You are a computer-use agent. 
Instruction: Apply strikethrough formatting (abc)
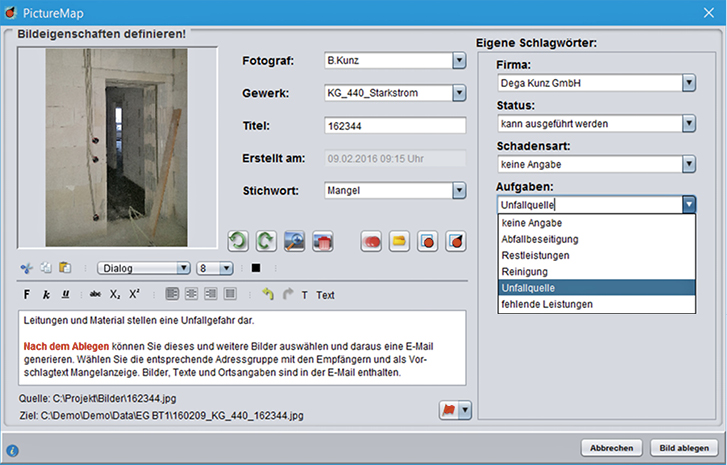point(95,294)
